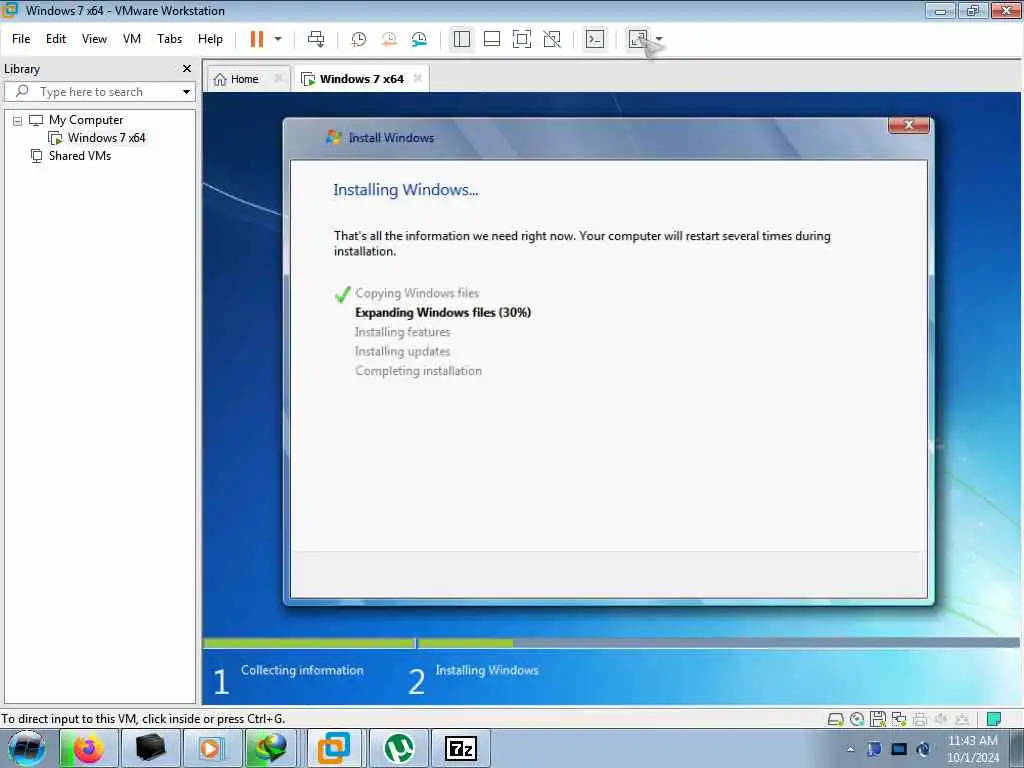Open the Help menu
Viewport: 1024px width, 768px height.
point(210,39)
